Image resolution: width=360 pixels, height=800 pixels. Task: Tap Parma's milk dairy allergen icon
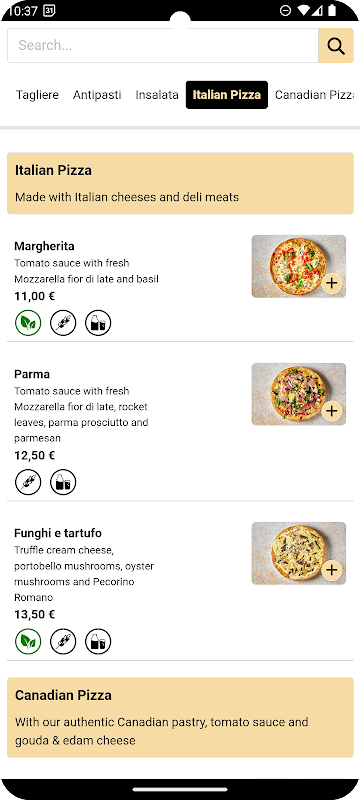[63, 482]
